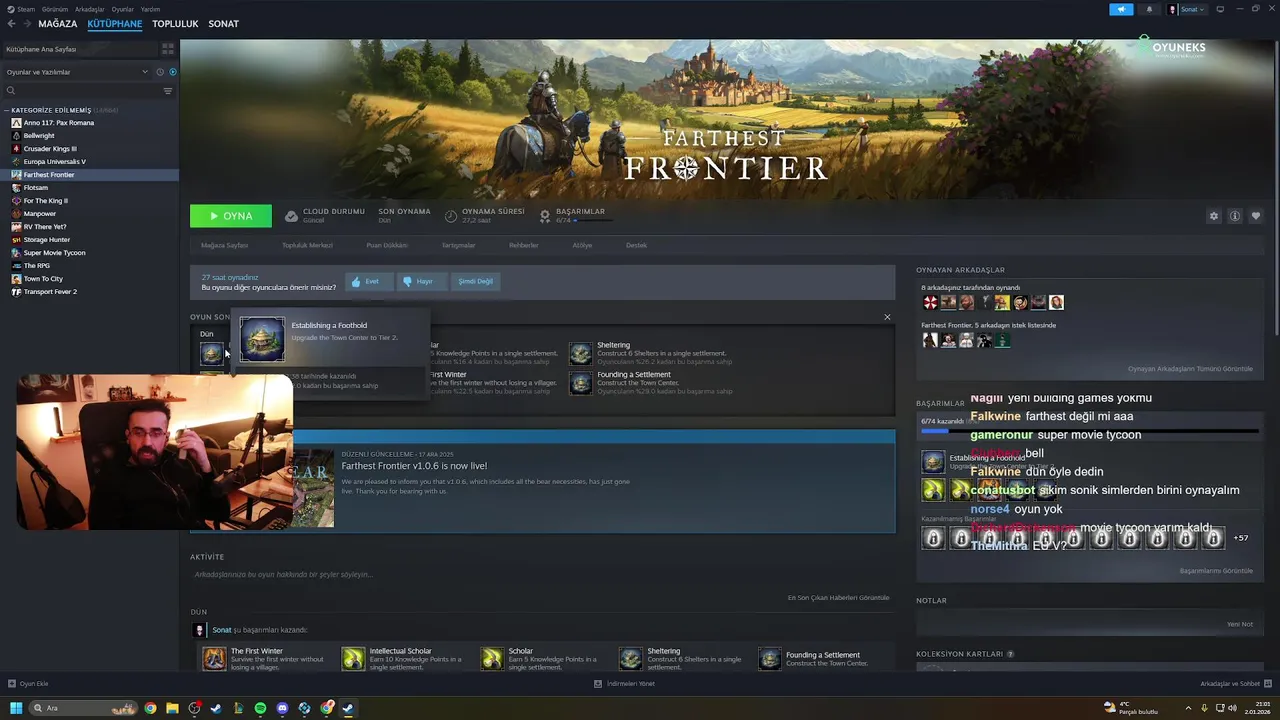
Task: Open the Topluluk Merkezi link
Action: pyautogui.click(x=307, y=245)
